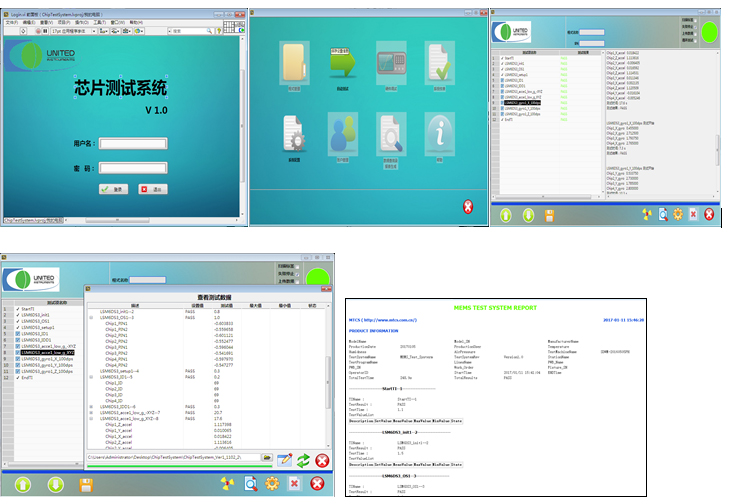This screenshot has height=504, width=736.
Task: Open the File menu in the login window
Action: 12,22
